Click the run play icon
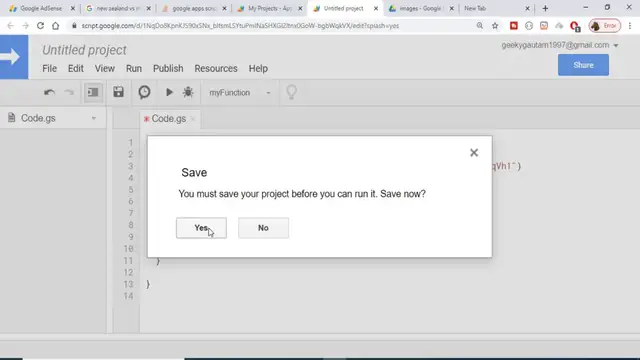The height and width of the screenshot is (360, 640). click(x=169, y=92)
